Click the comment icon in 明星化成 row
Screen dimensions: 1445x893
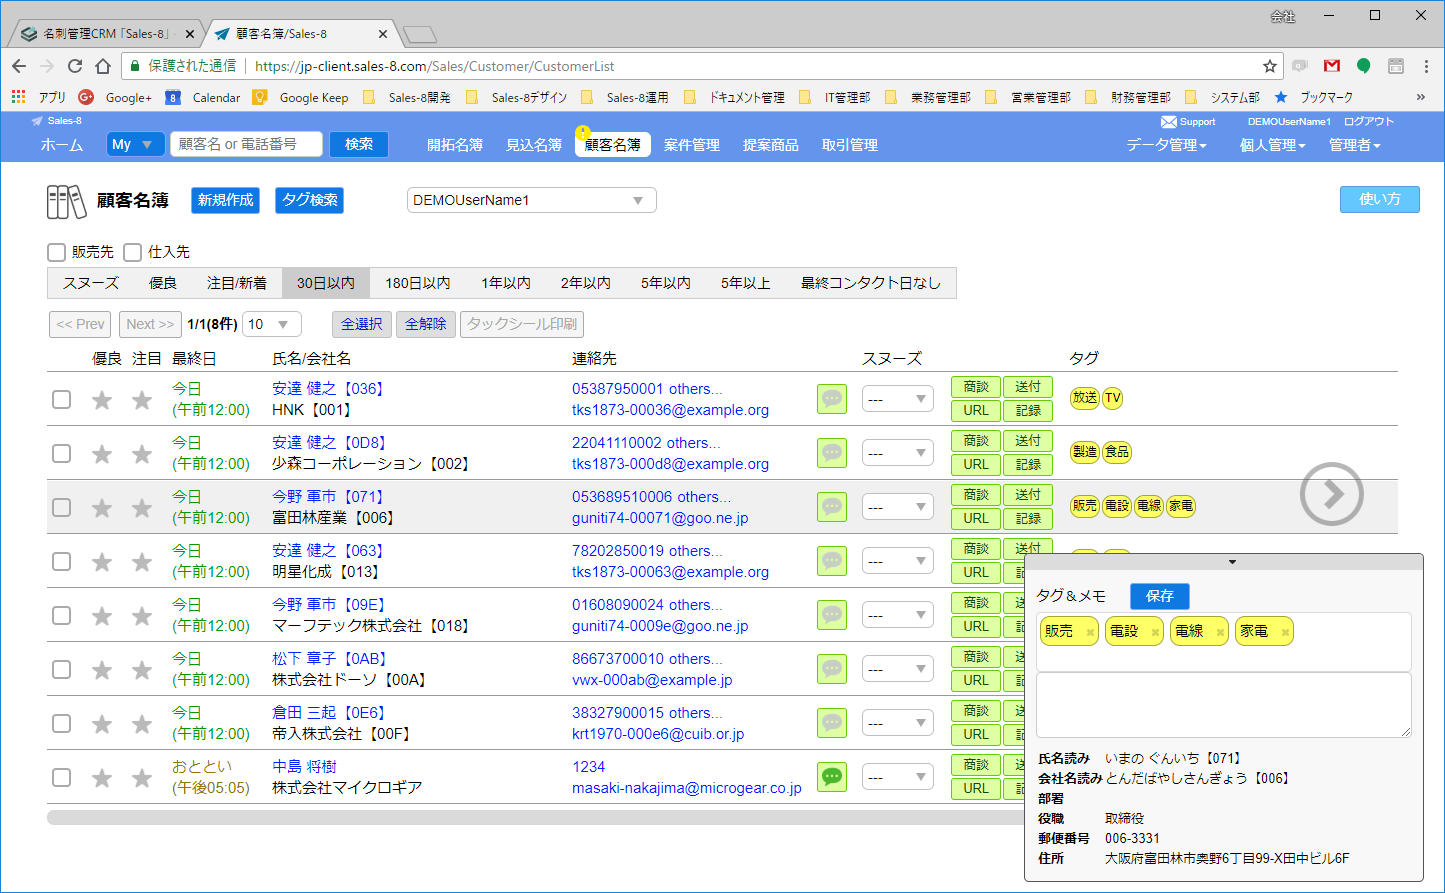832,561
